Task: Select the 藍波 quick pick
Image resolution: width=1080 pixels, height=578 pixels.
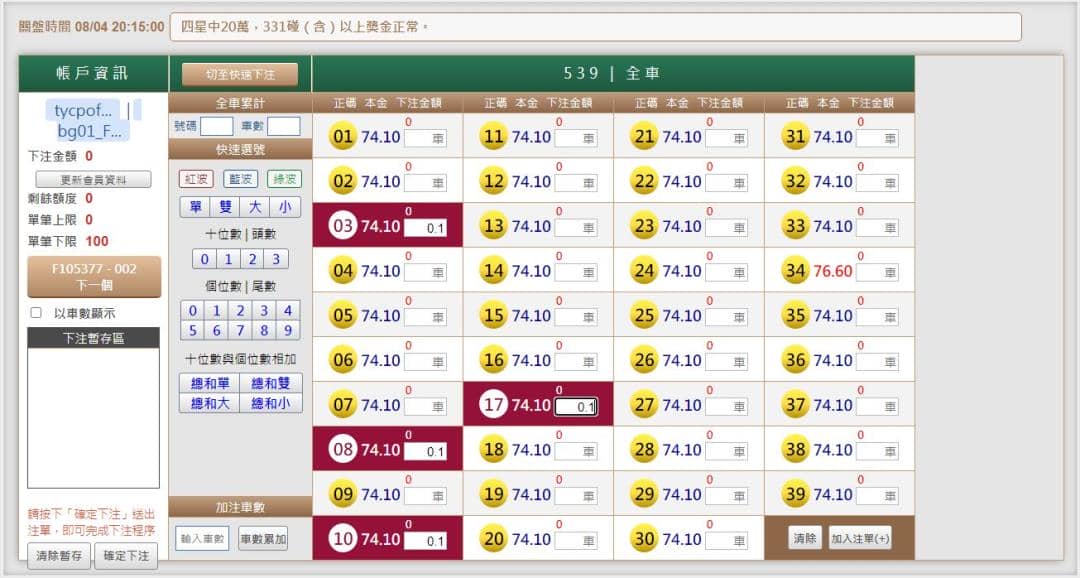Action: (x=240, y=179)
